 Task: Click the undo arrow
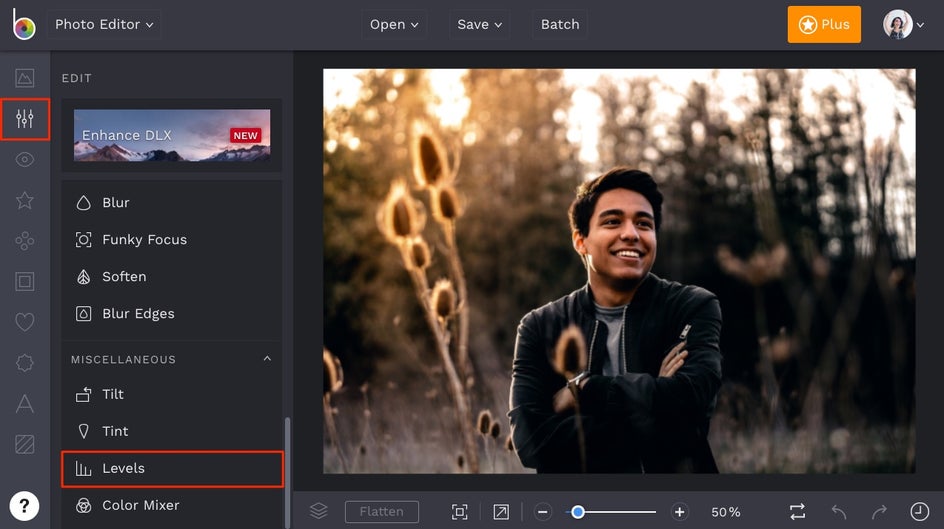click(838, 512)
